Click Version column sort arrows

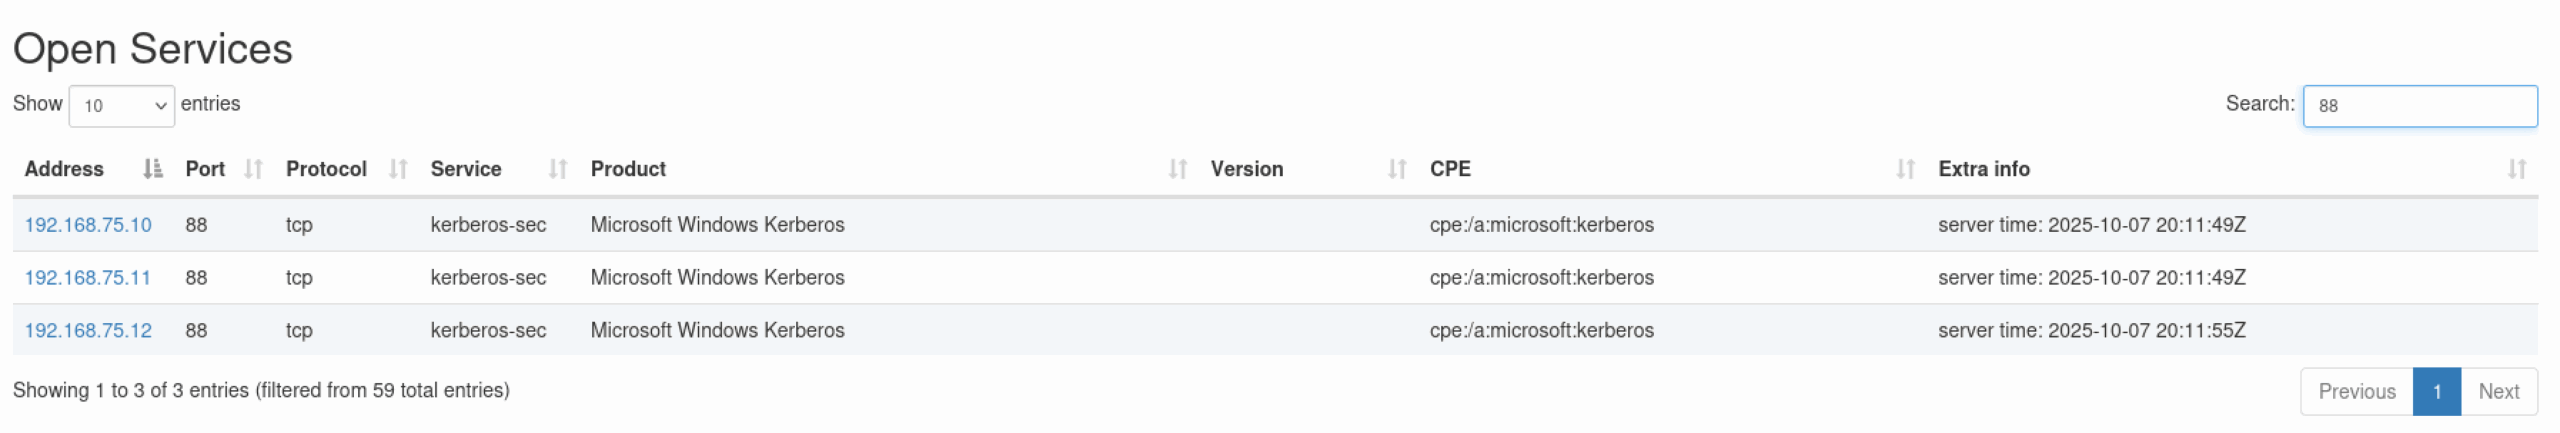pyautogui.click(x=1397, y=169)
